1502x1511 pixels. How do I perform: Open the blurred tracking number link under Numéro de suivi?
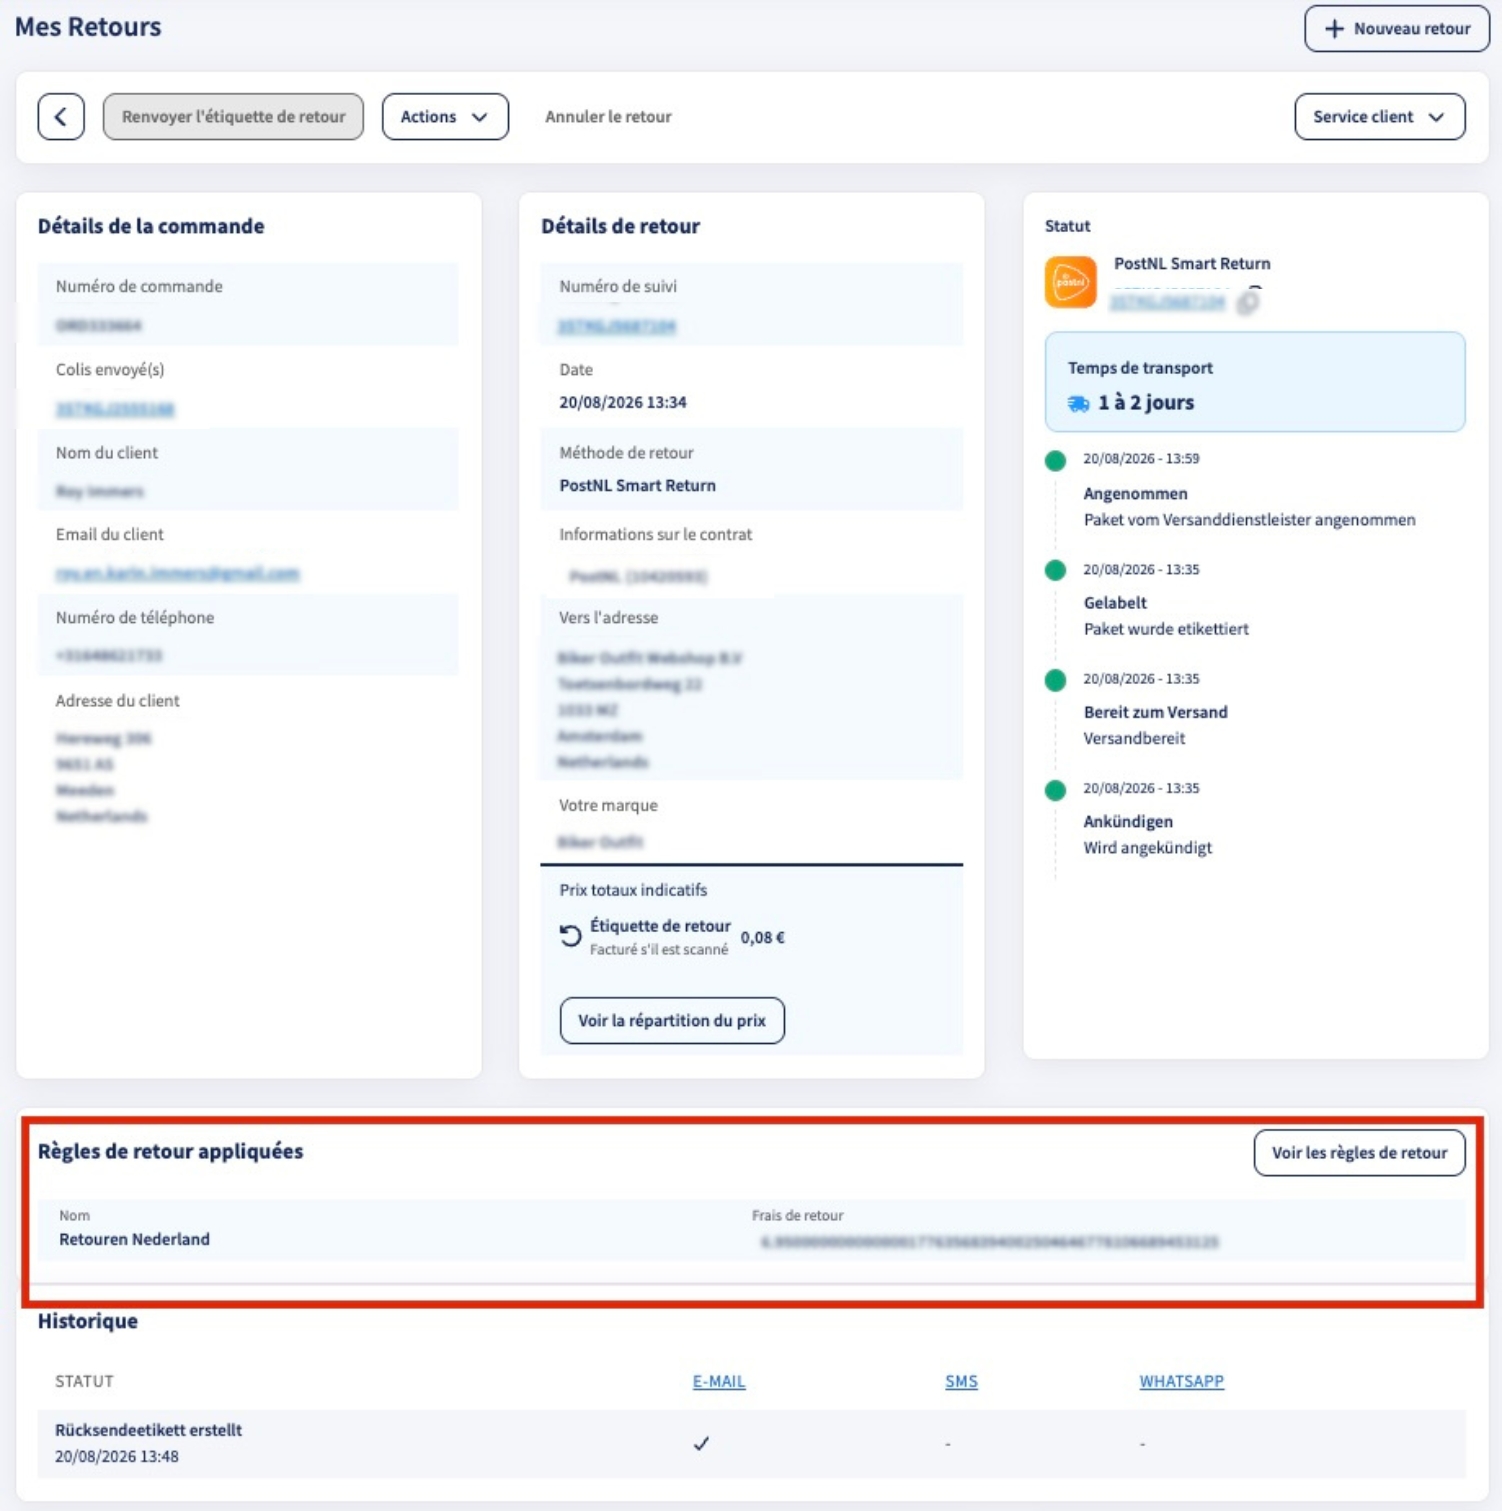click(x=617, y=326)
